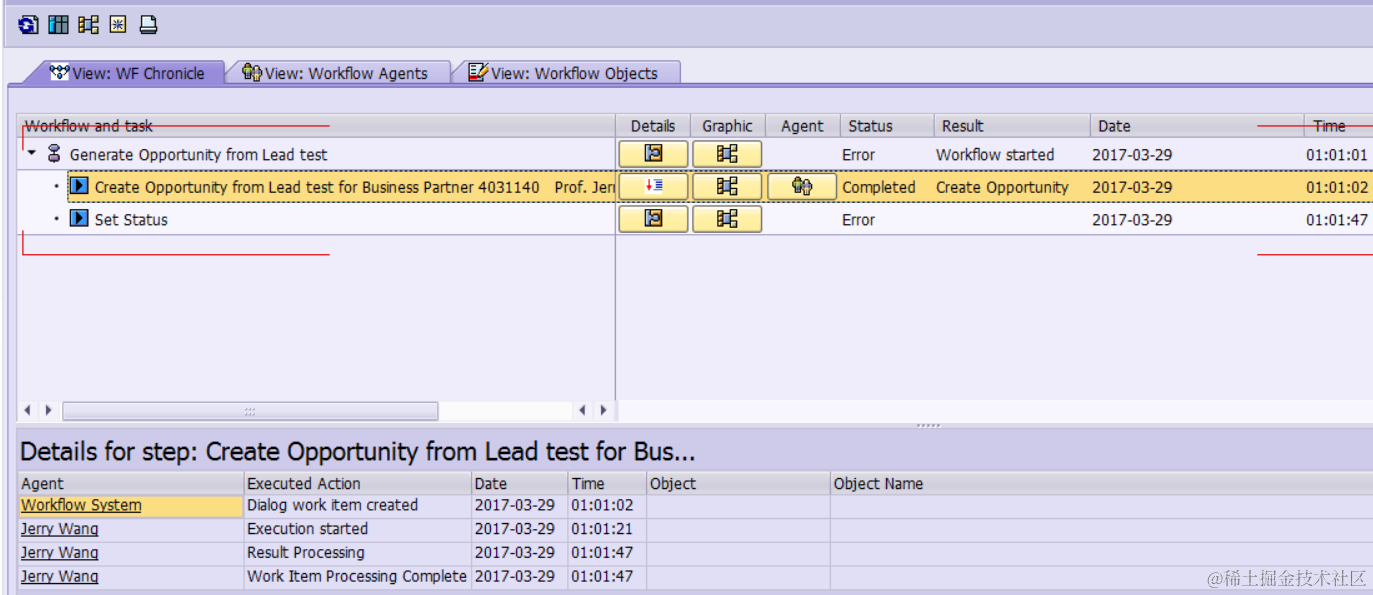
Task: Click the 'Dialog work item created' cell
Action: tap(357, 505)
